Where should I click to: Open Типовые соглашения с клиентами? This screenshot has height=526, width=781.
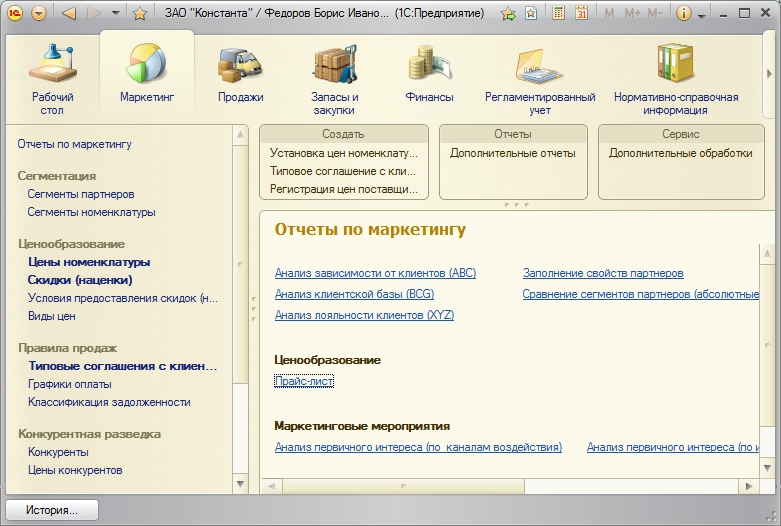click(x=123, y=366)
